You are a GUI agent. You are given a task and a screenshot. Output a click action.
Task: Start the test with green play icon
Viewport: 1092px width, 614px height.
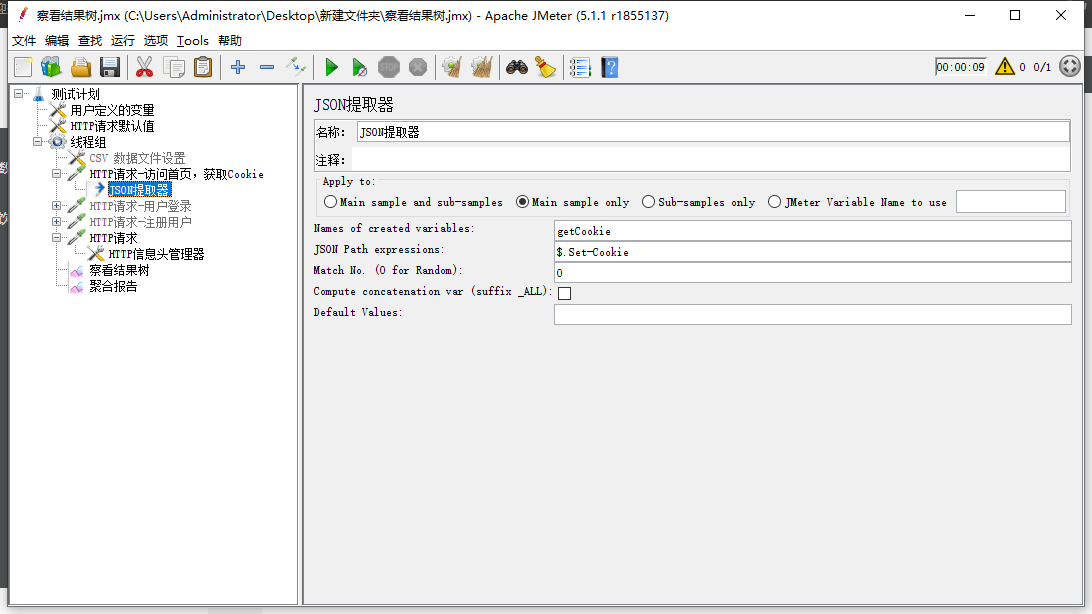(332, 68)
